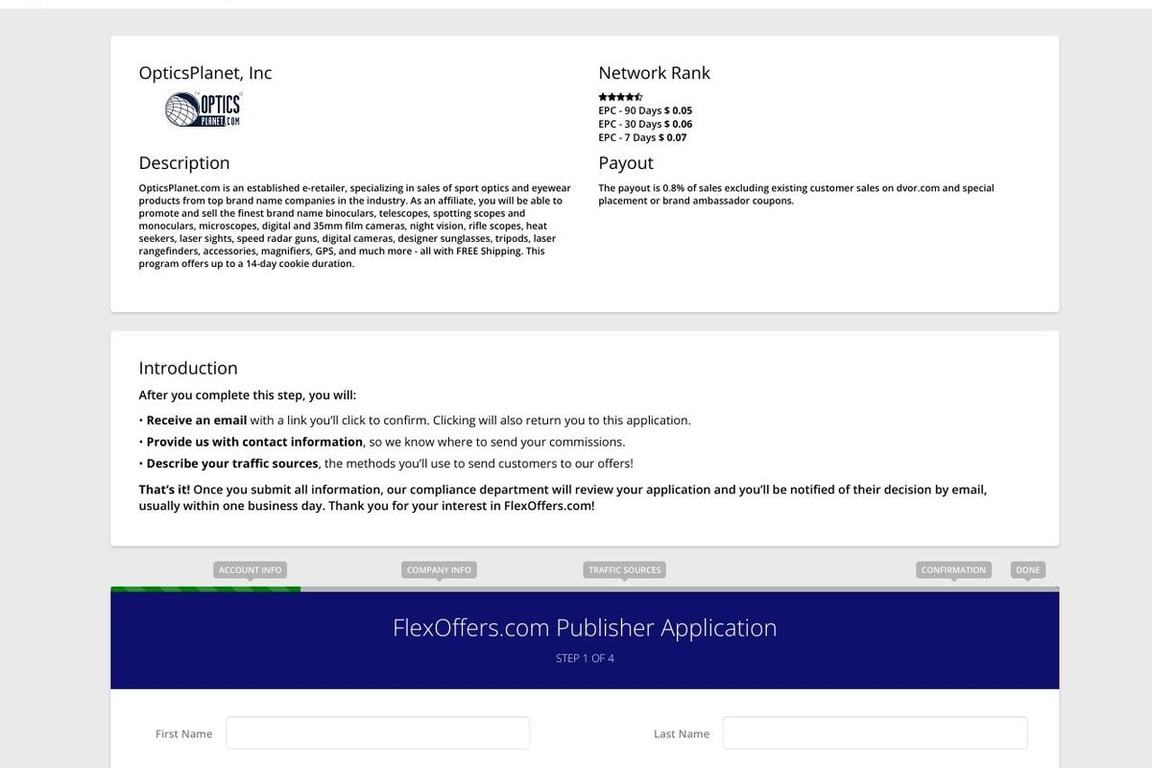Click the bold Receive an email text
1152x768 pixels.
[196, 420]
